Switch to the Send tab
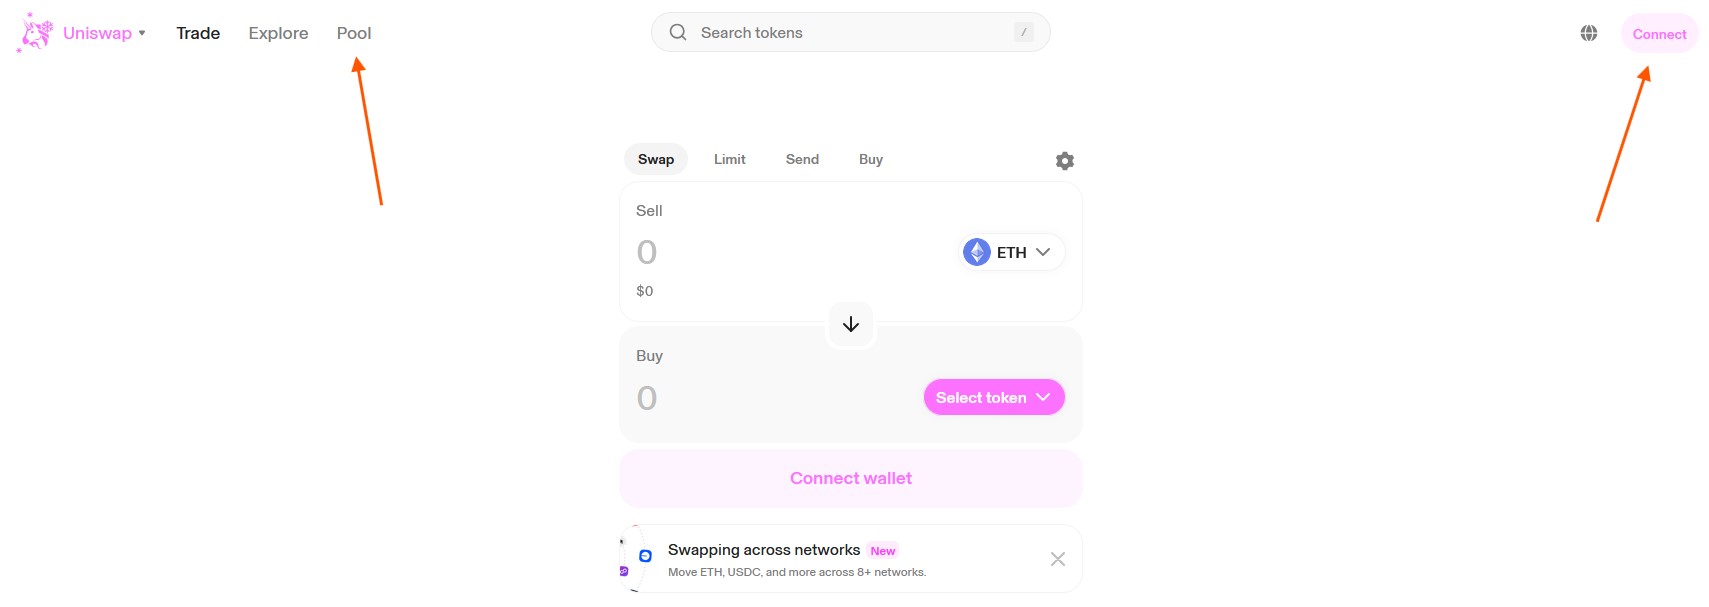 tap(802, 159)
